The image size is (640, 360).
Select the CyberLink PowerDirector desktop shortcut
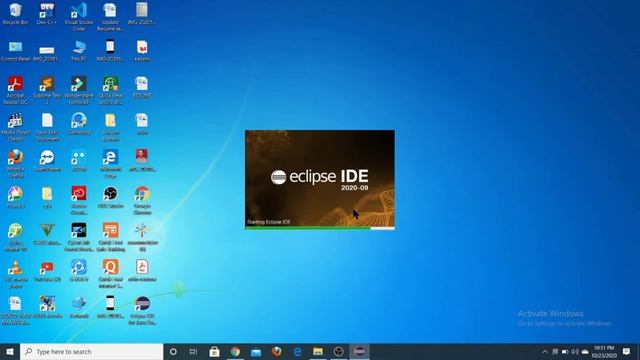pyautogui.click(x=79, y=237)
